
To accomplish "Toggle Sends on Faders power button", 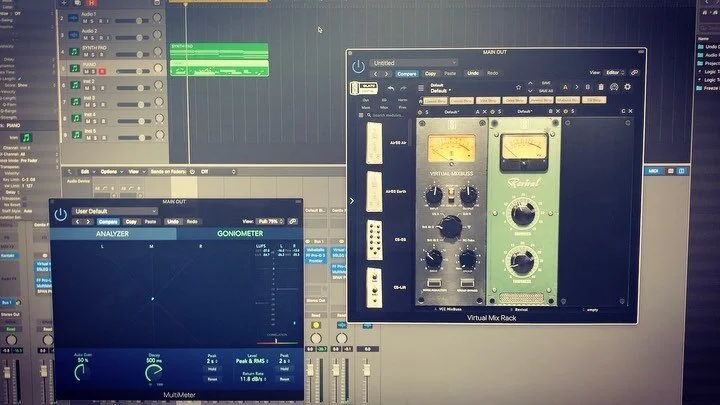I will click(x=192, y=172).
